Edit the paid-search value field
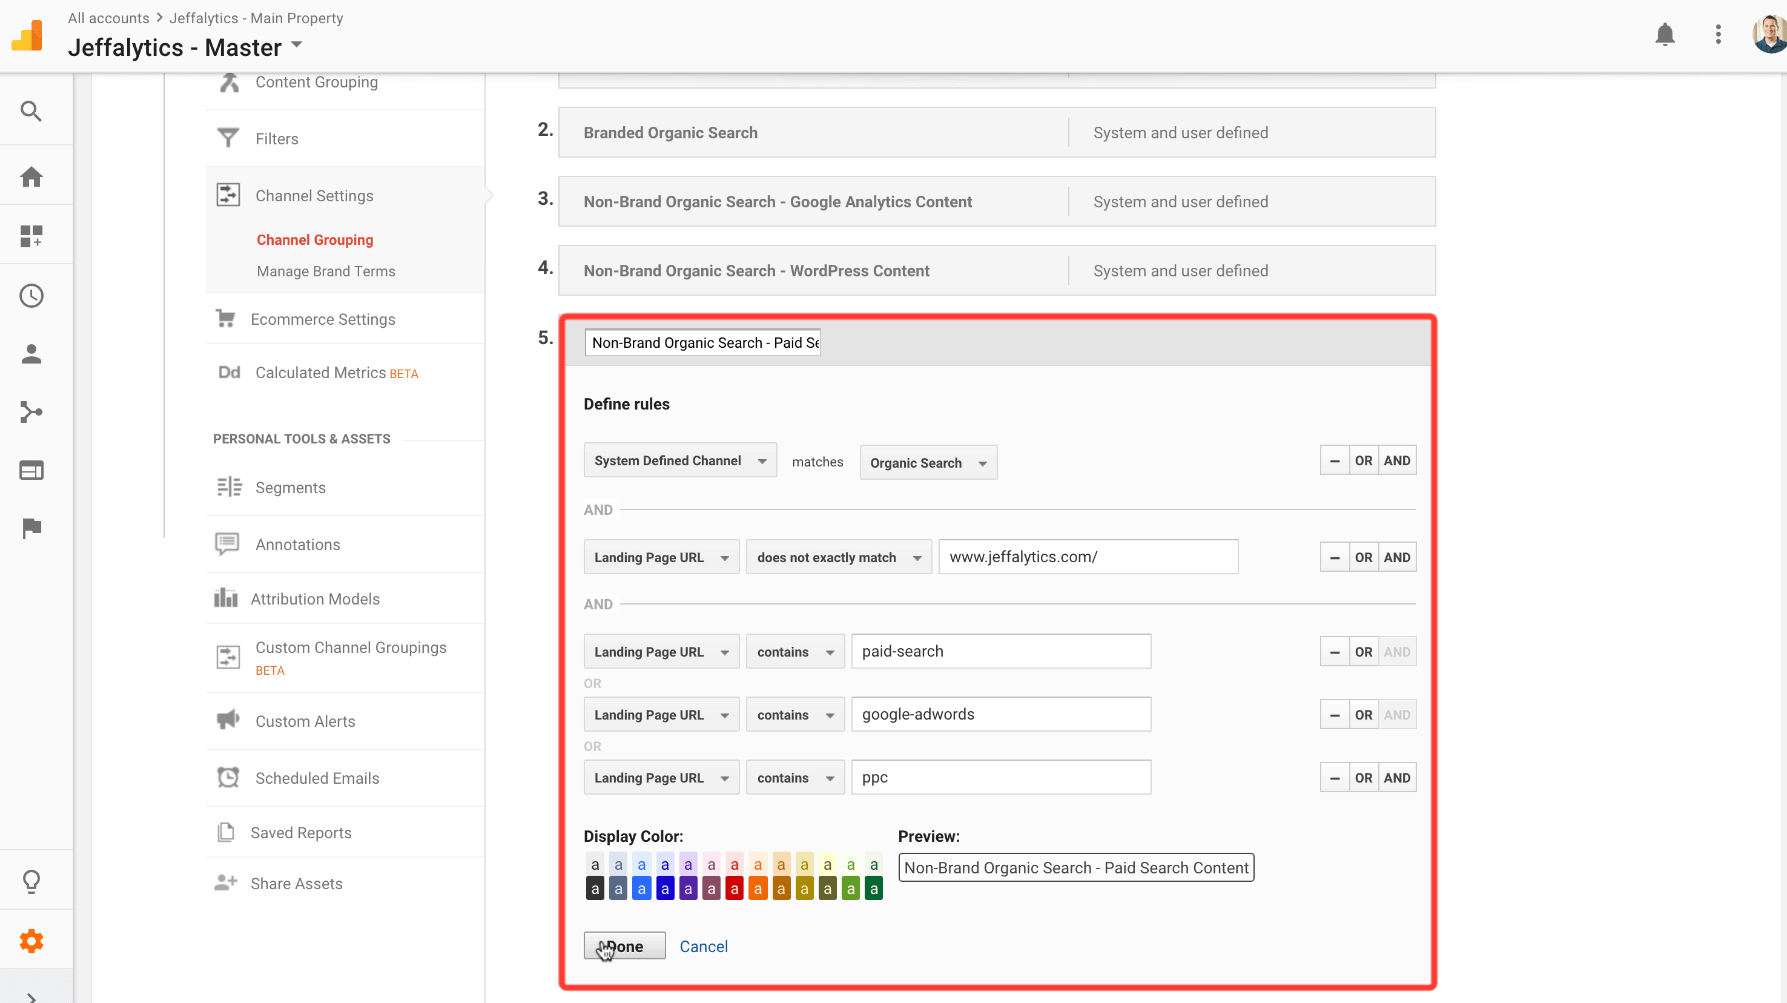Screen dimensions: 1787x1003 click(1001, 651)
